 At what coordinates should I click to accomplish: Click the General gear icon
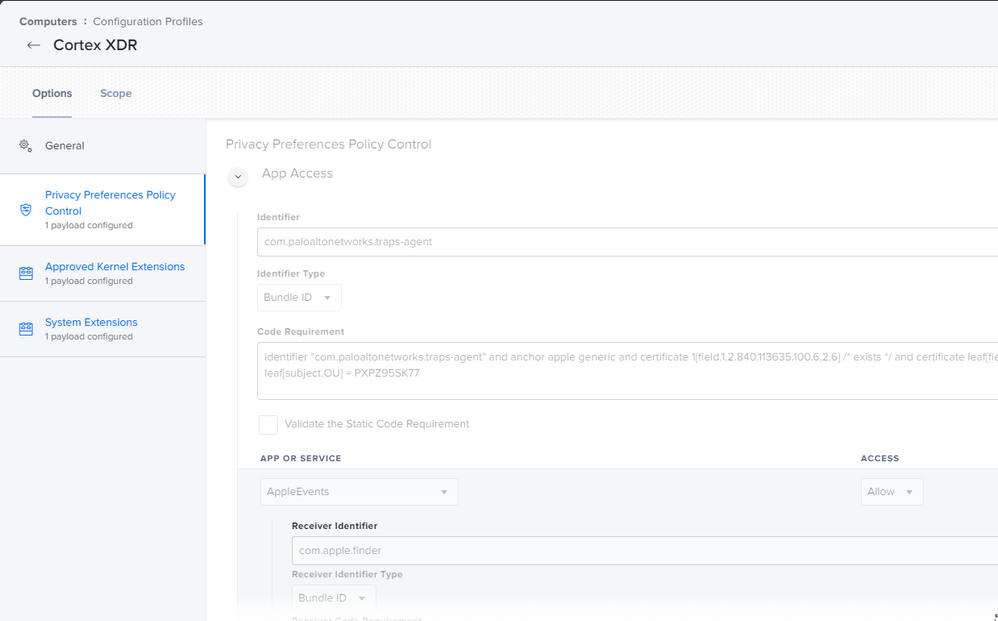click(x=25, y=146)
